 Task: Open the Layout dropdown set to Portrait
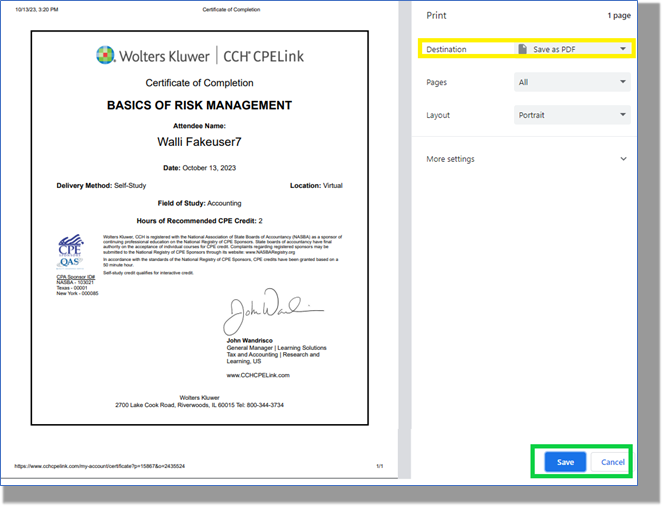point(572,115)
